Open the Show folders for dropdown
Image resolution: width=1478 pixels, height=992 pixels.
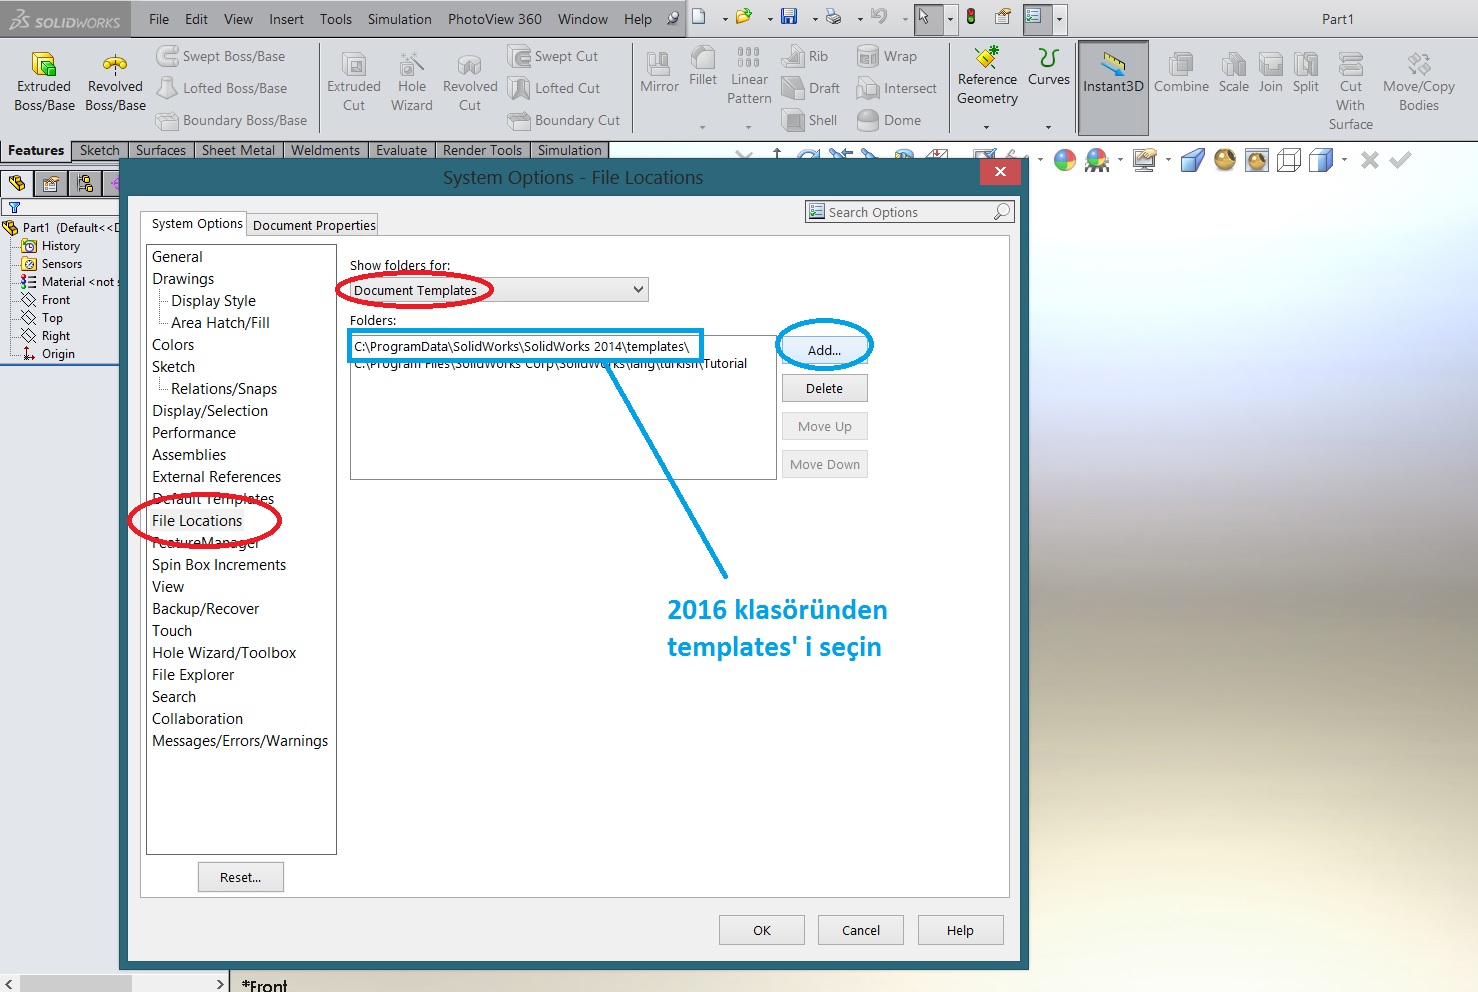[x=499, y=290]
